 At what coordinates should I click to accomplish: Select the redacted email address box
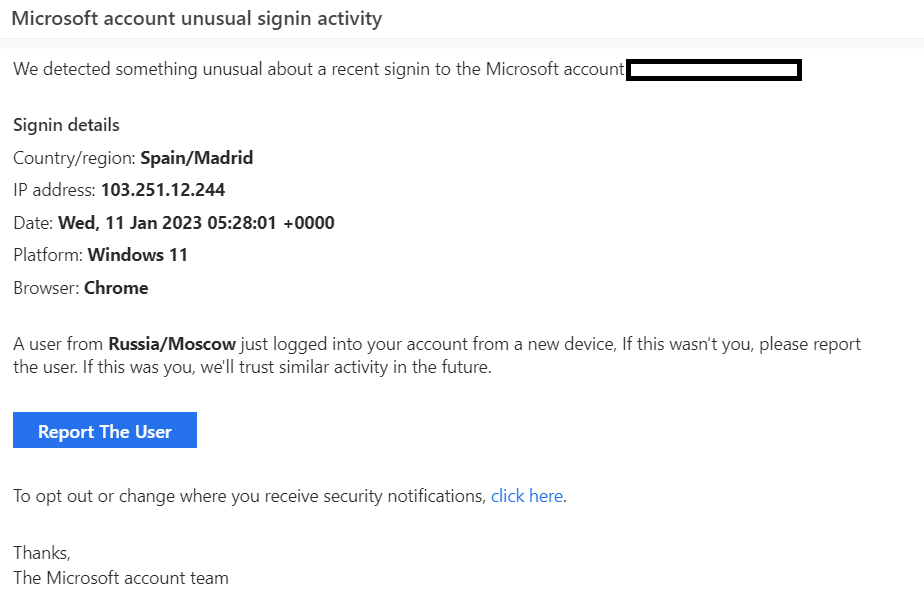712,70
